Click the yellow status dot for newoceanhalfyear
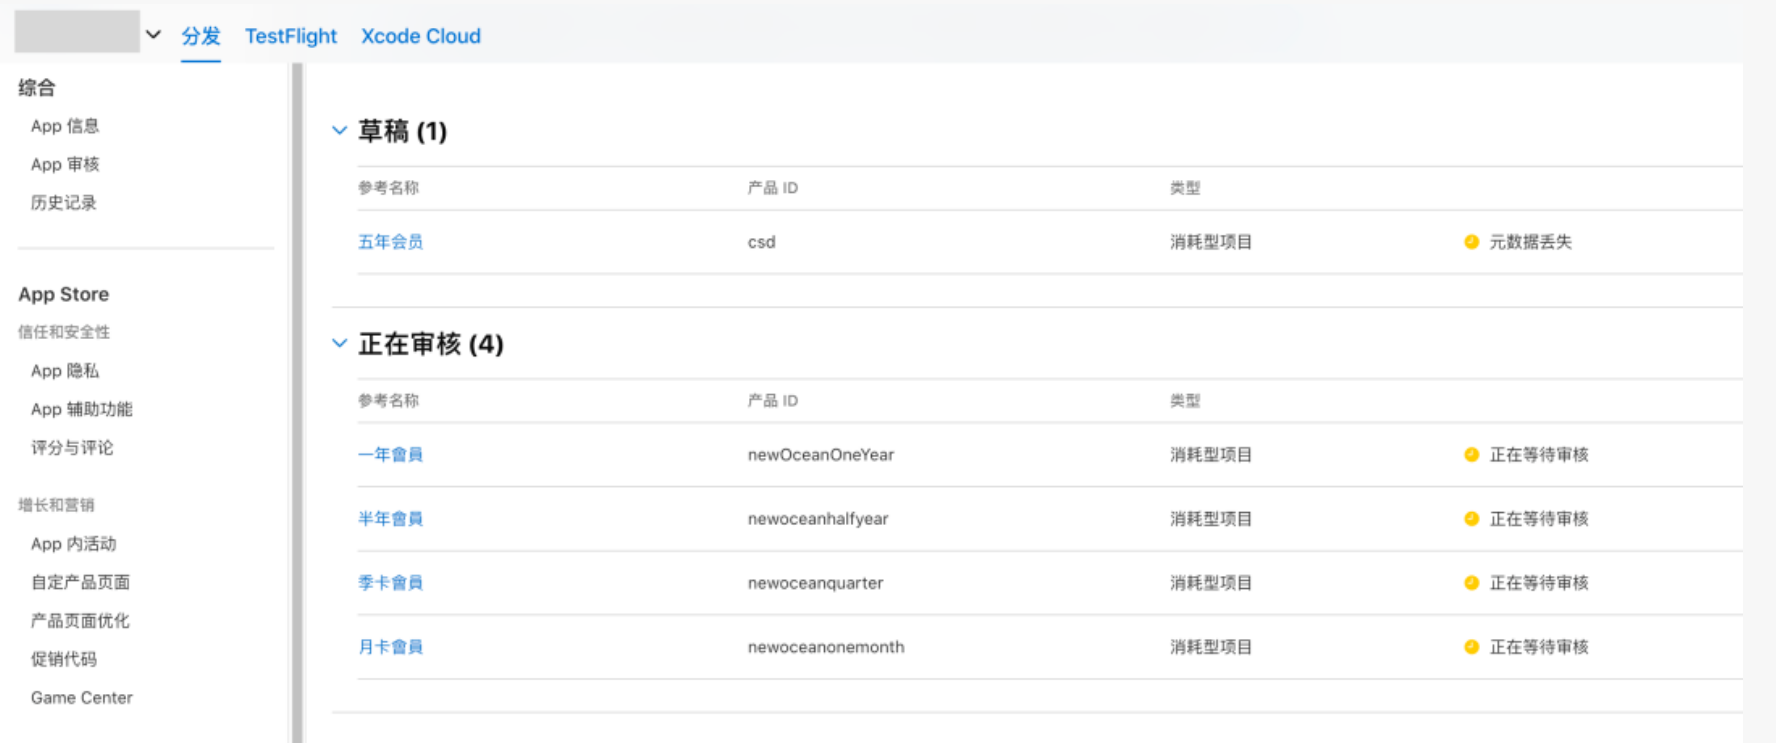1776x743 pixels. pos(1471,519)
